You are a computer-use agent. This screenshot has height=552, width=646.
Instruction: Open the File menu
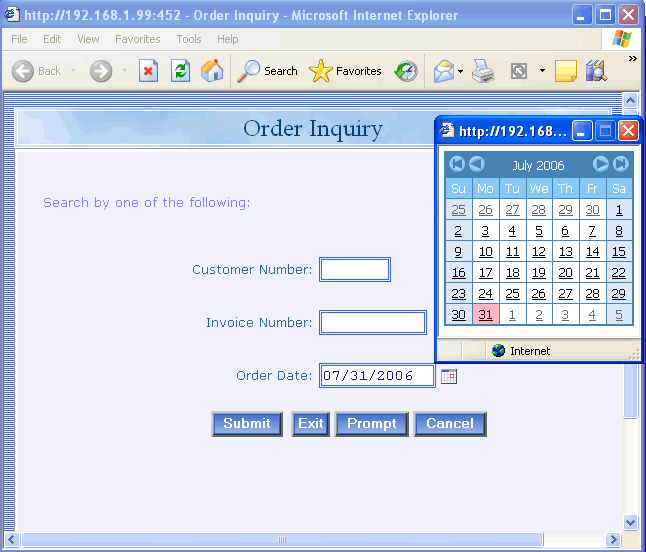[19, 39]
